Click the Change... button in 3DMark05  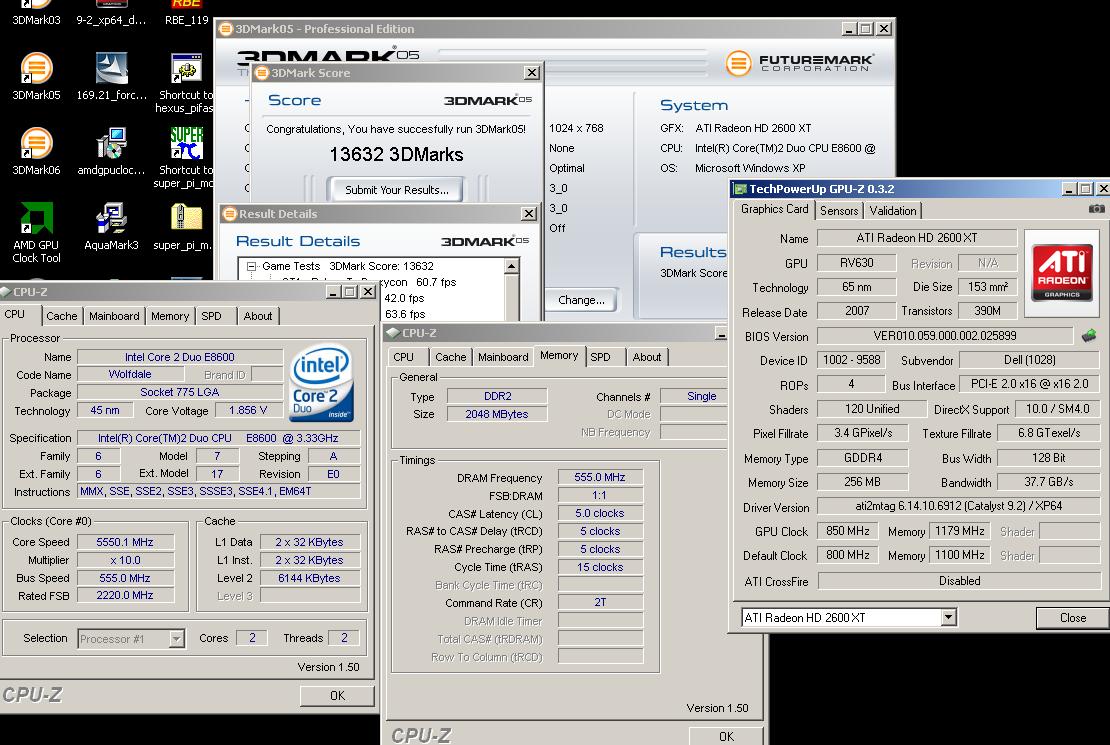pyautogui.click(x=581, y=300)
